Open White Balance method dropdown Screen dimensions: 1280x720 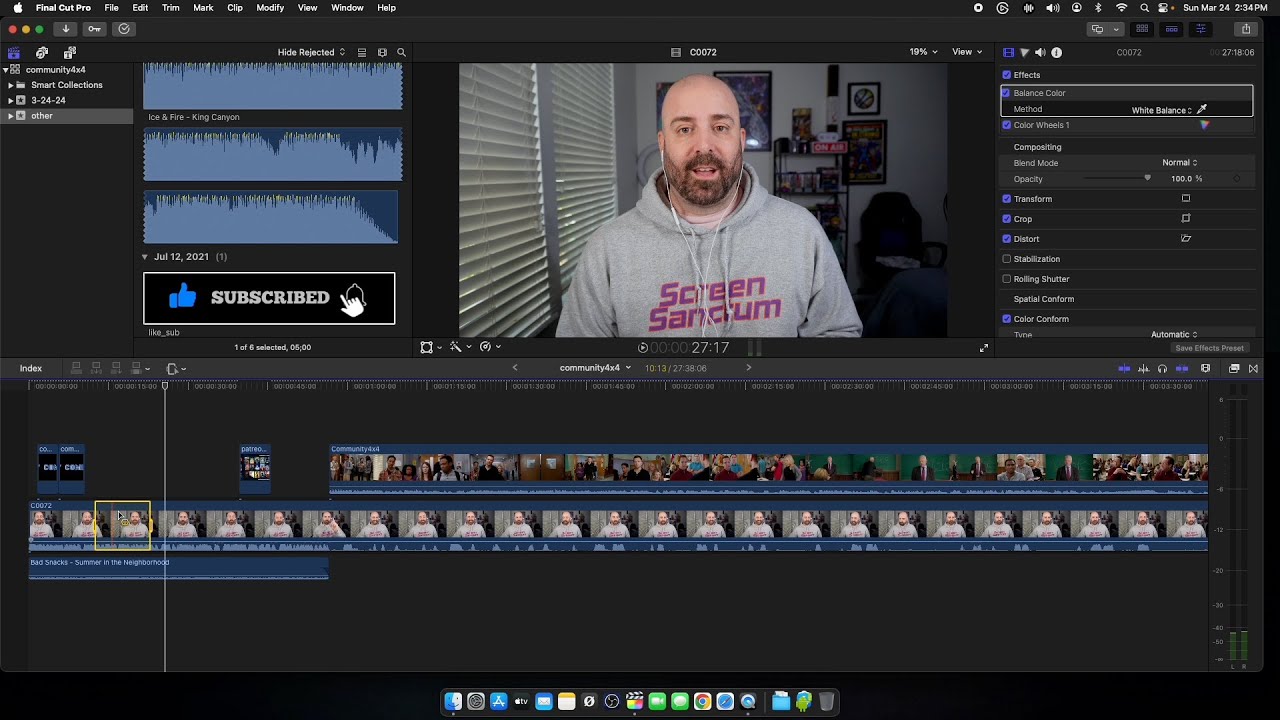(1161, 110)
